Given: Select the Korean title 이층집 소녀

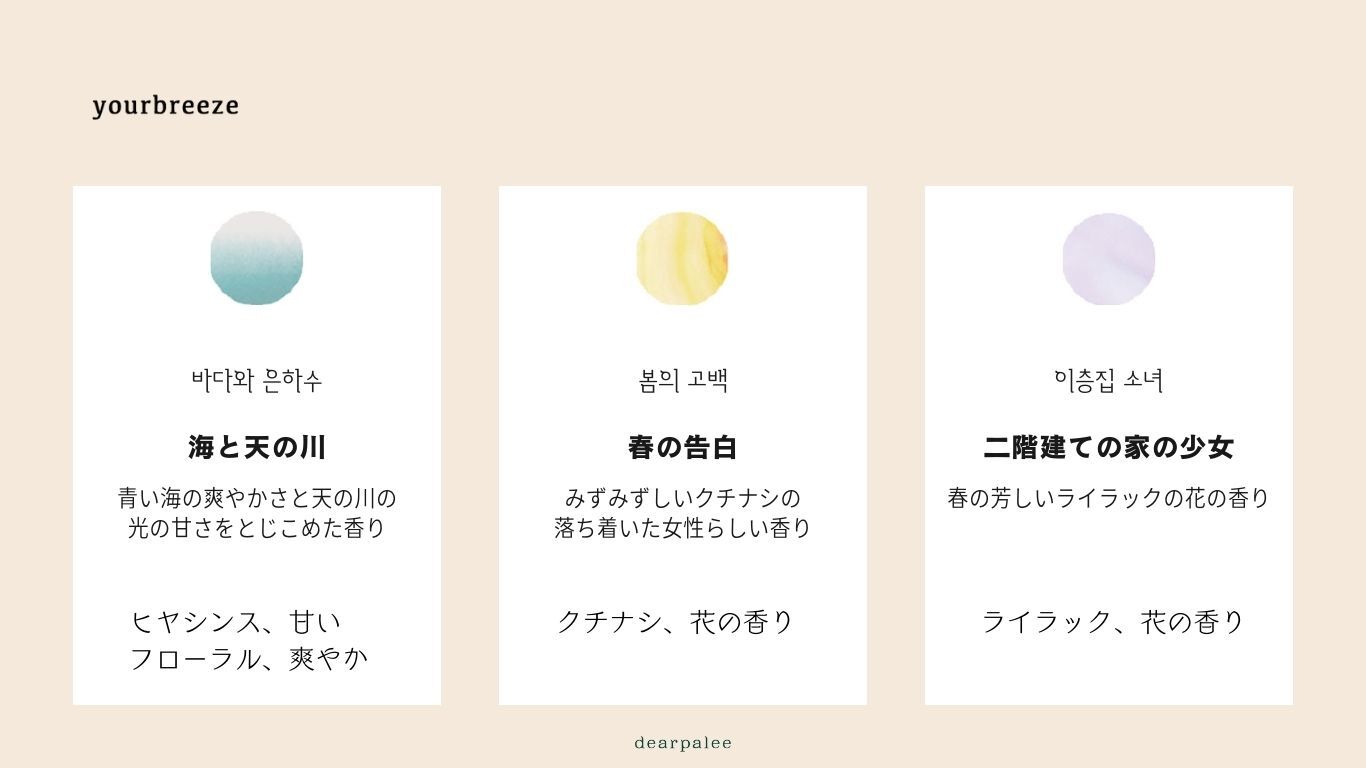Looking at the screenshot, I should tap(1109, 380).
